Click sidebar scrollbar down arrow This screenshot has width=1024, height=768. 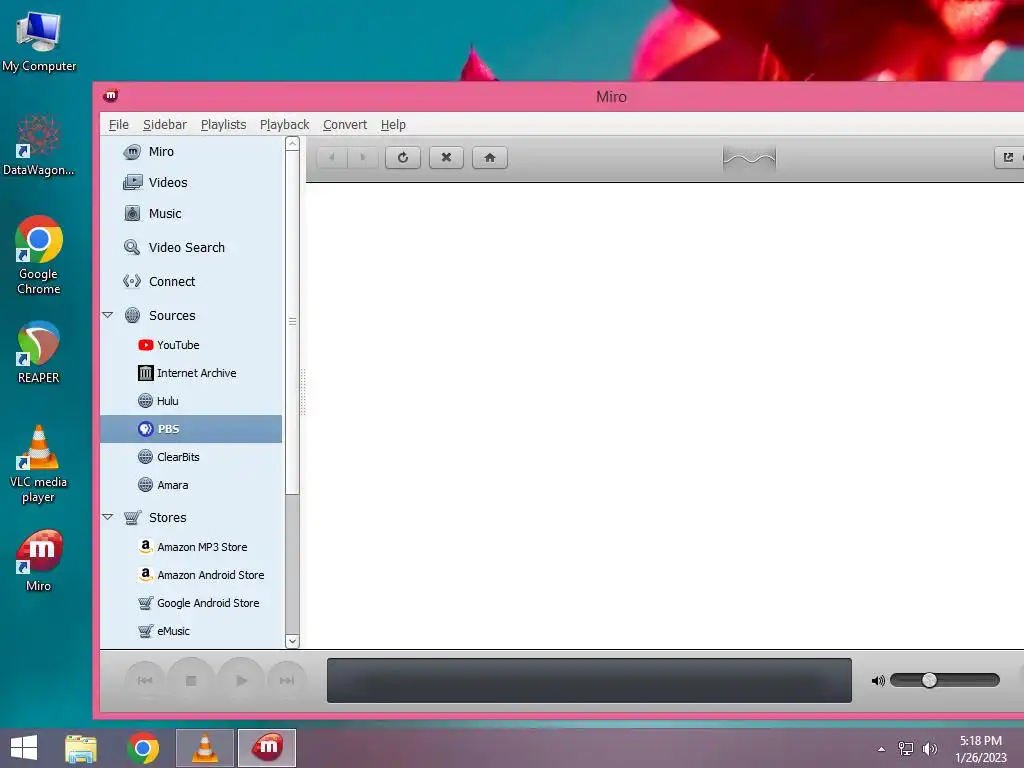tap(293, 641)
